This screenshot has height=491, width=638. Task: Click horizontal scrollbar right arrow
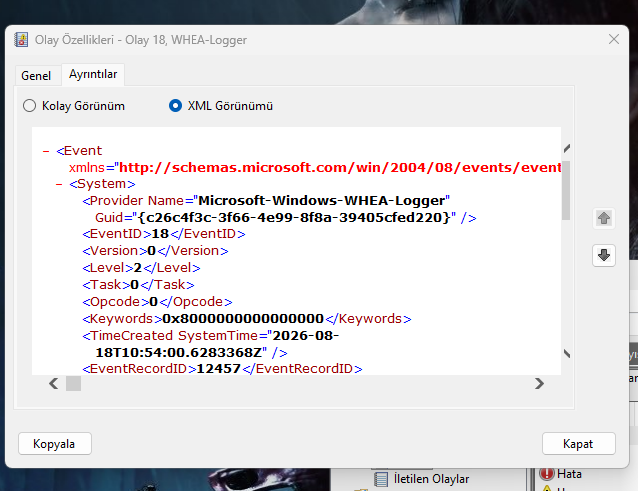(539, 384)
